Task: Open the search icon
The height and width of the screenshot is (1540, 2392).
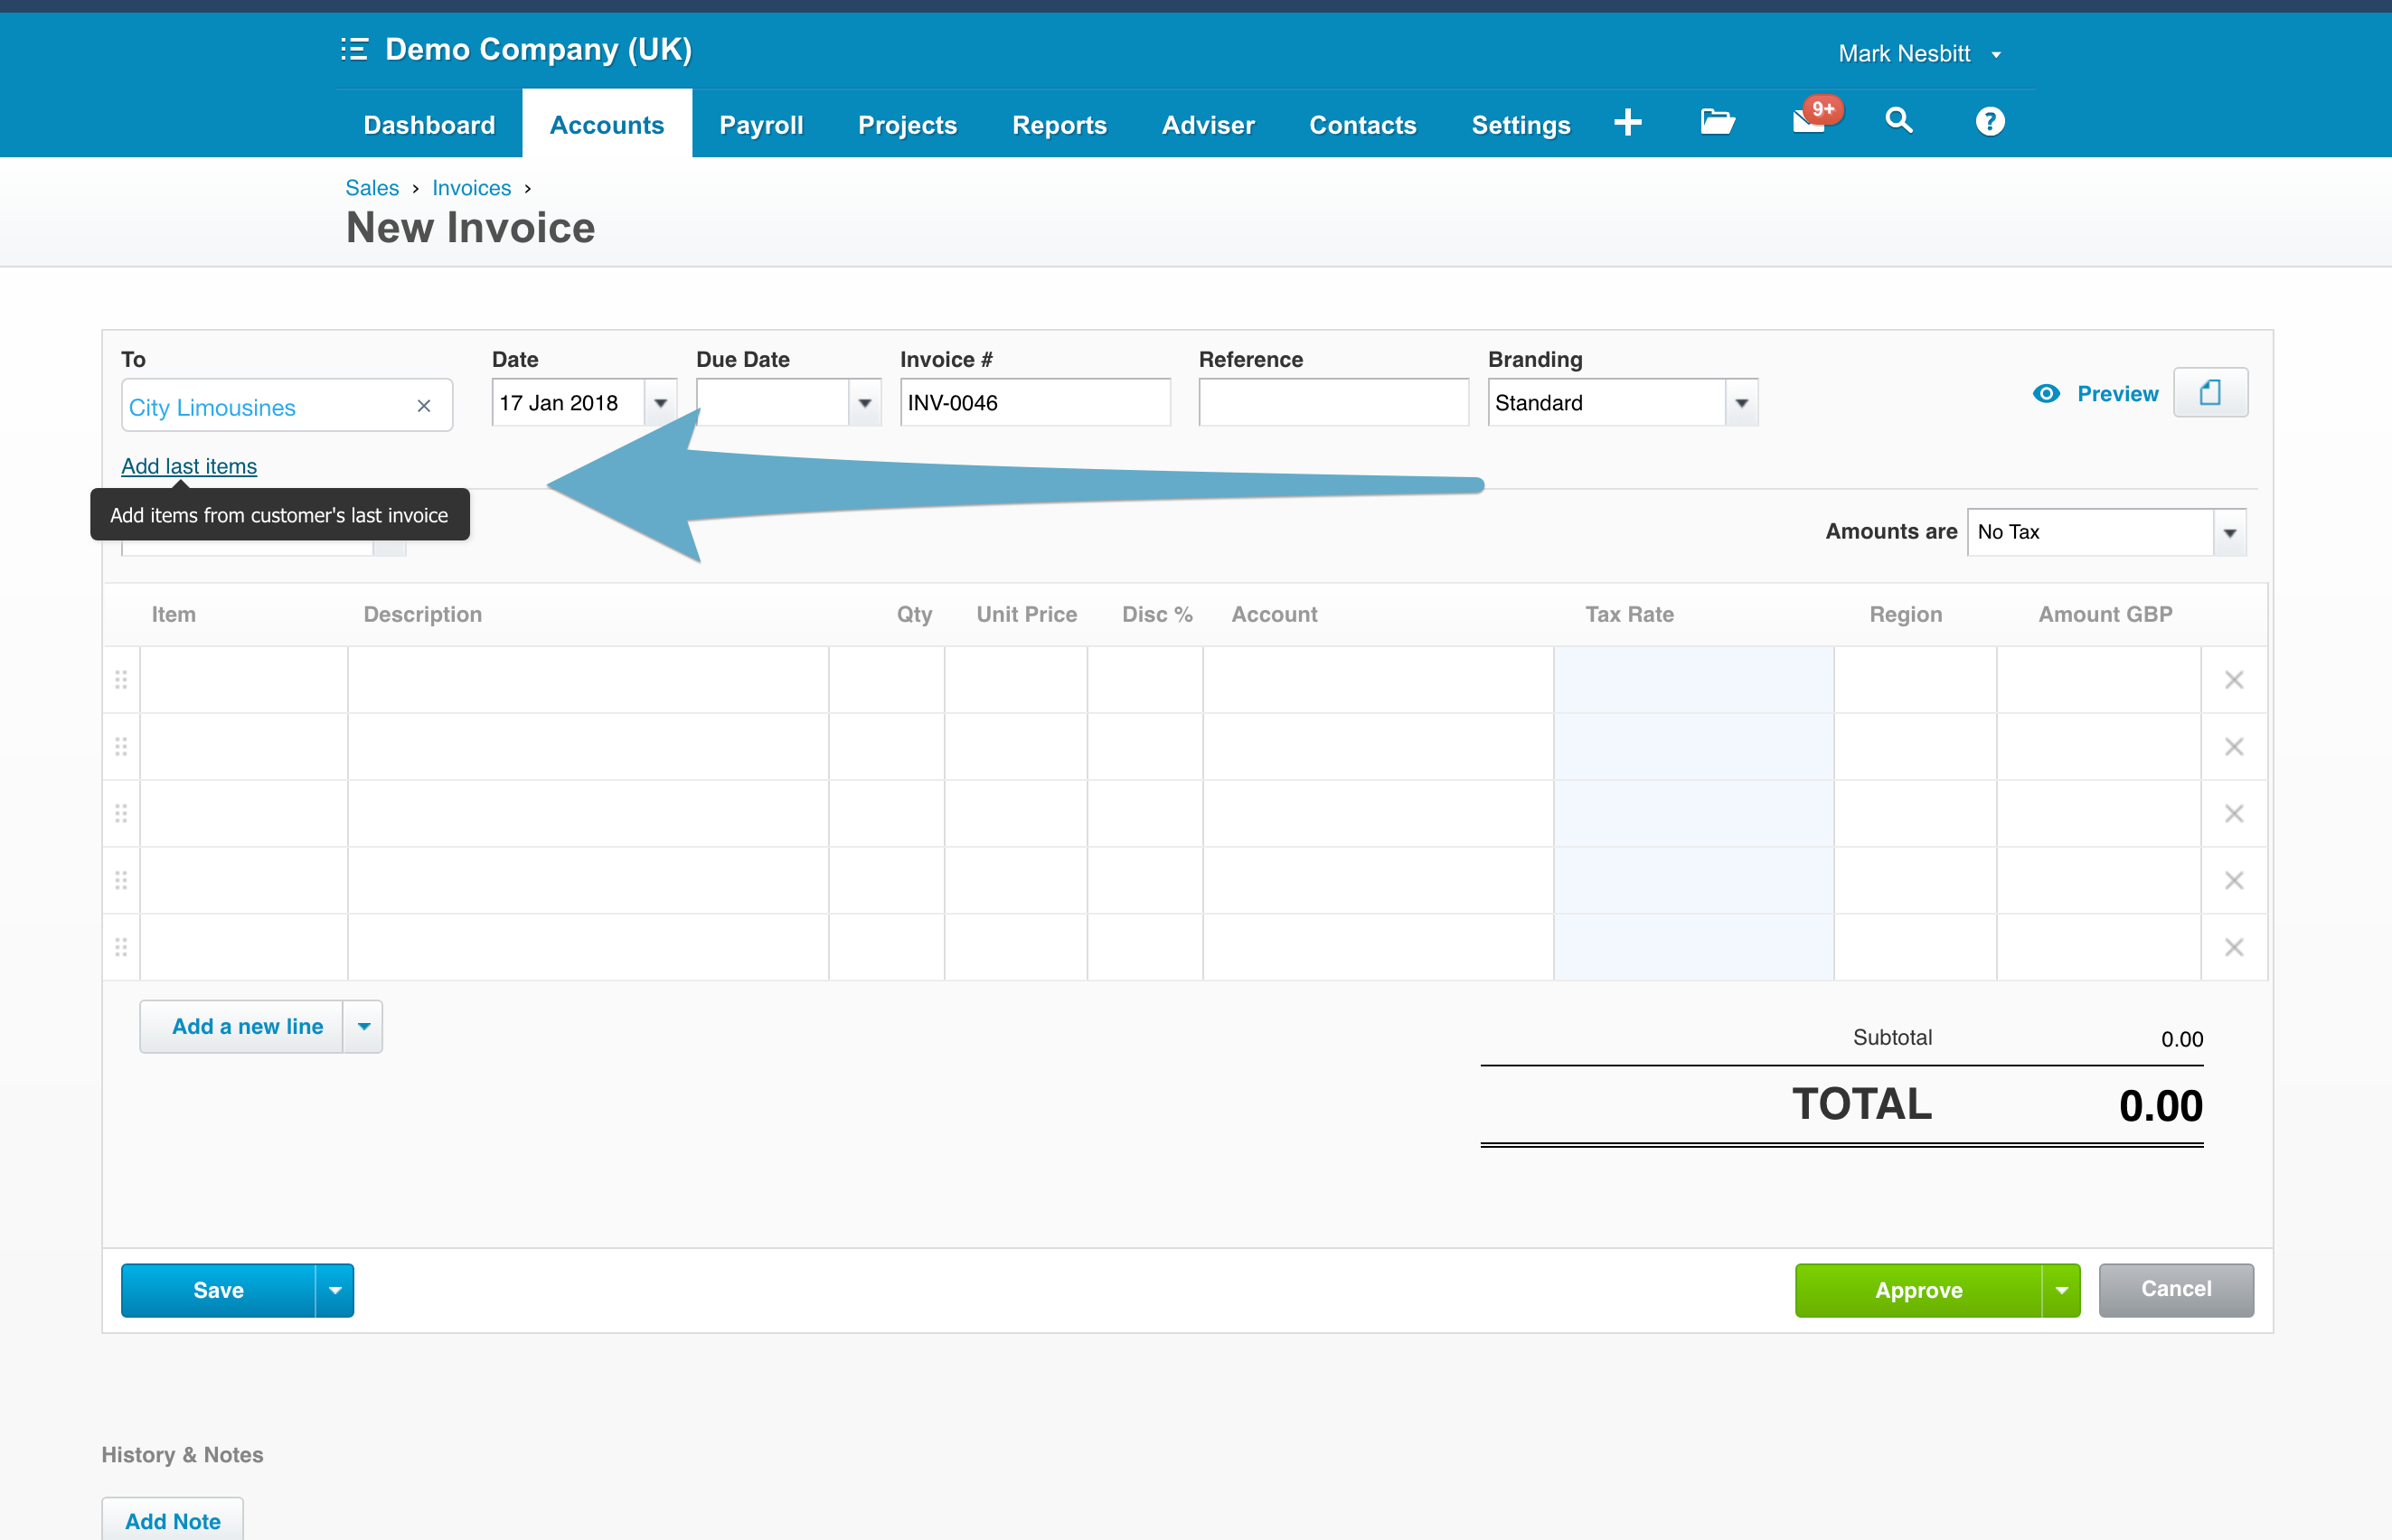Action: coord(1899,122)
